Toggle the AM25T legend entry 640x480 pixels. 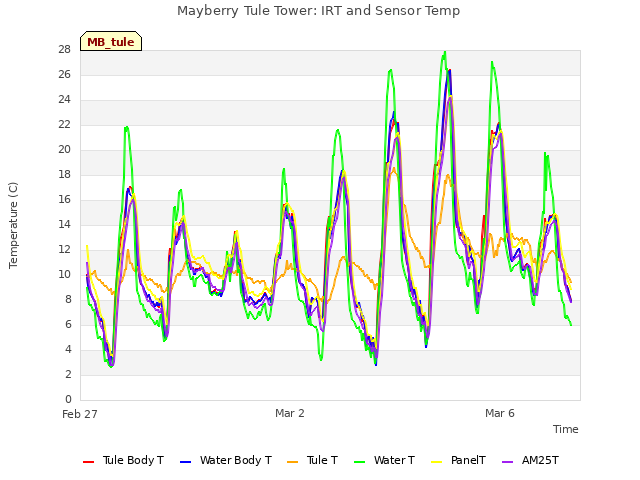[x=530, y=460]
